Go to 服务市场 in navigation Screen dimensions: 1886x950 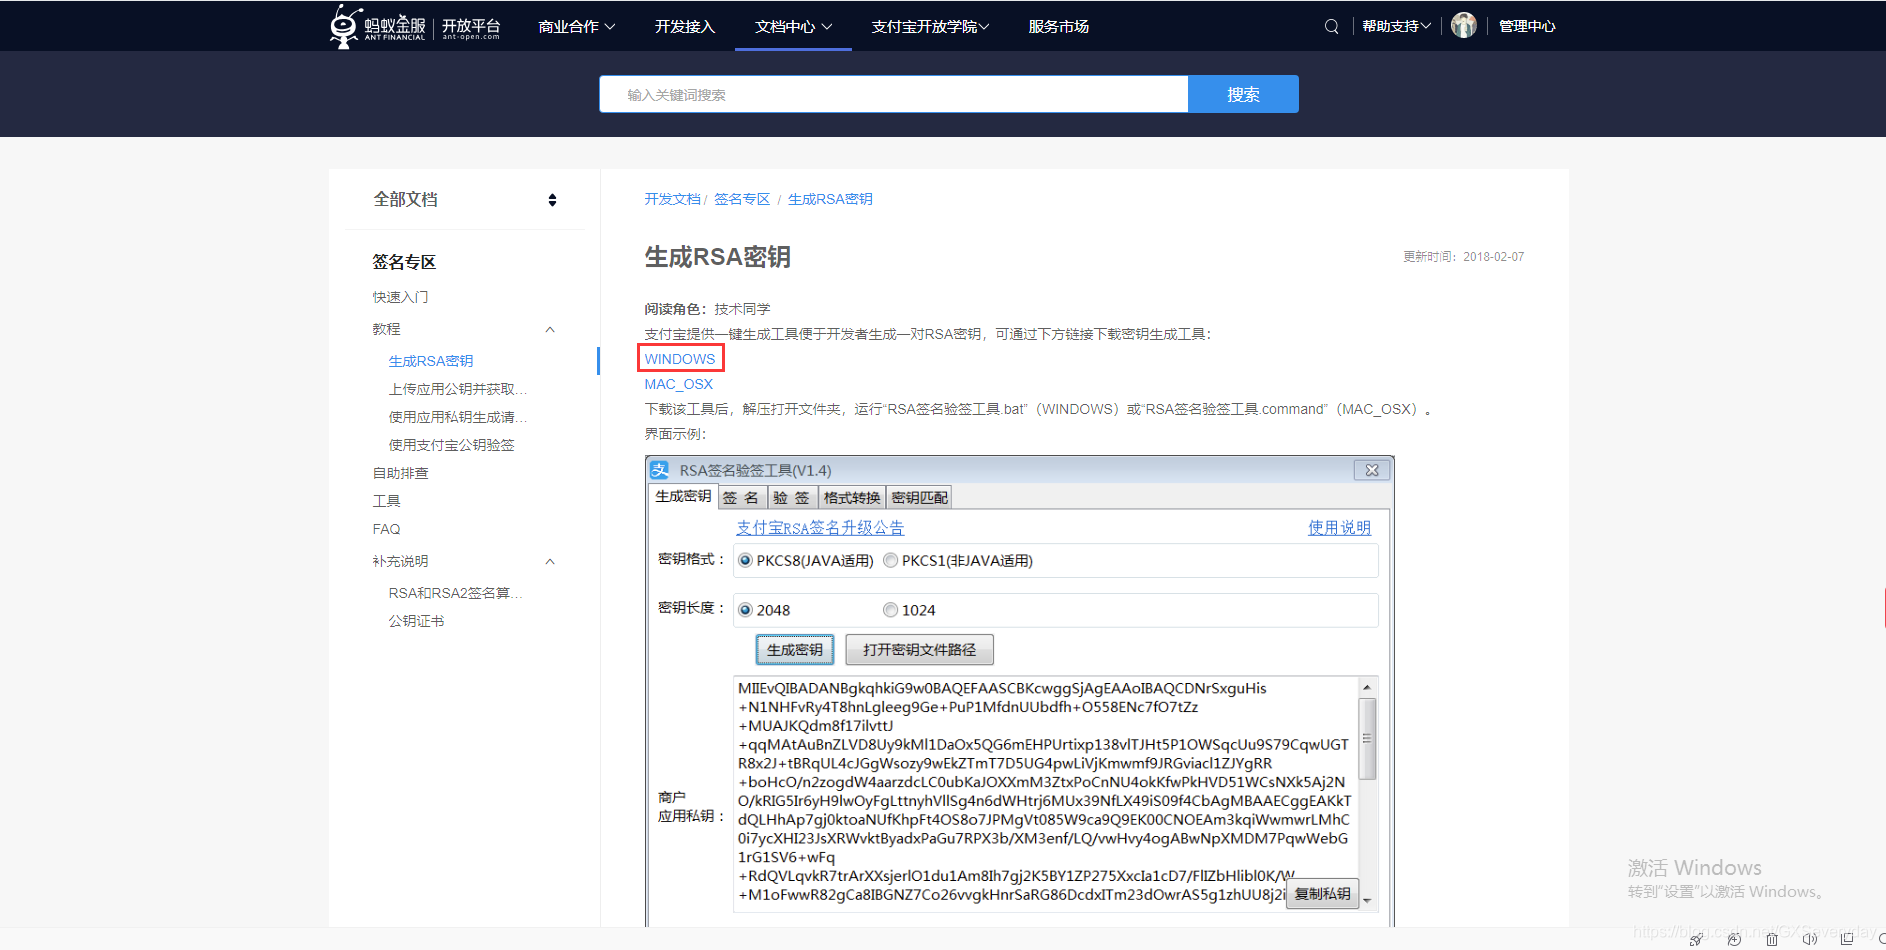pyautogui.click(x=1058, y=27)
